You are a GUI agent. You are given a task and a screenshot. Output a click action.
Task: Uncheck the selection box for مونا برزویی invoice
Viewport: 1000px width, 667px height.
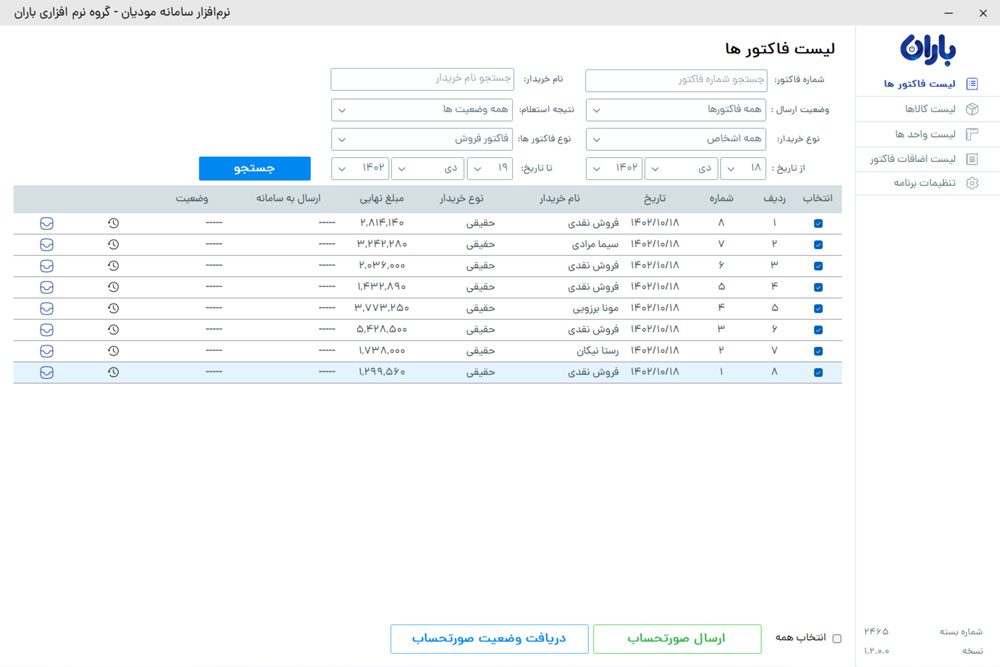coord(818,308)
